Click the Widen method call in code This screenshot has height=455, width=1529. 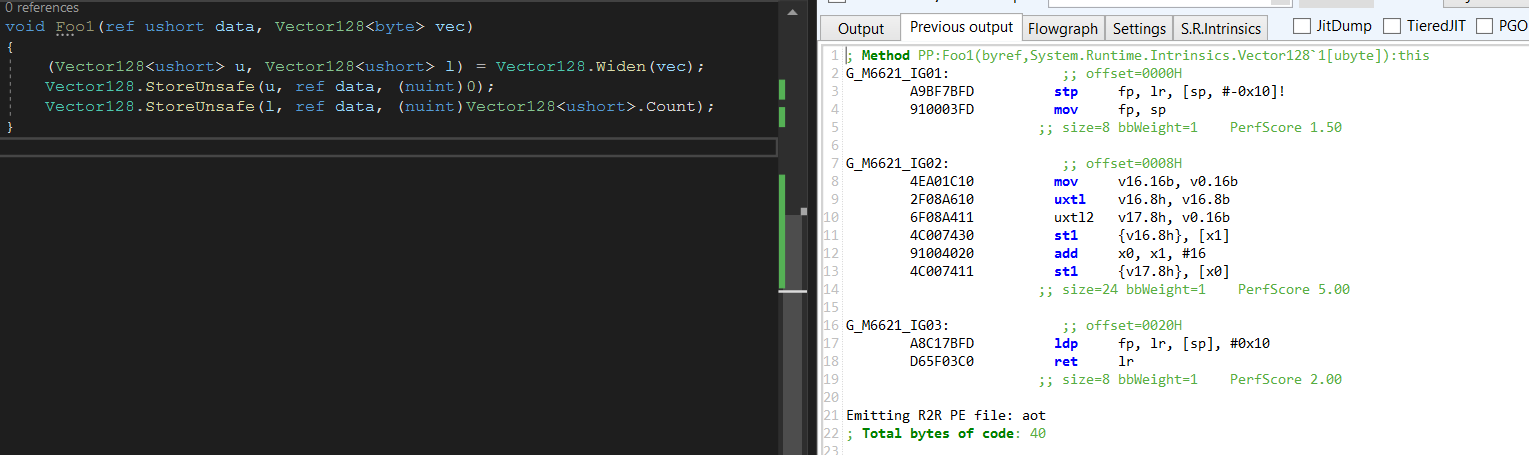pos(620,67)
